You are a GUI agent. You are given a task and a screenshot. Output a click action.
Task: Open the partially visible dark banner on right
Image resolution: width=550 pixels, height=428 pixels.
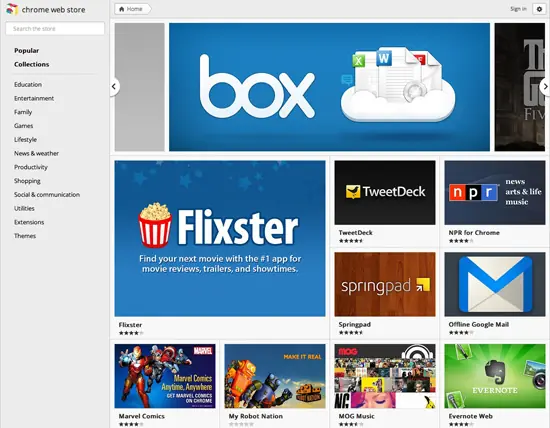click(520, 87)
